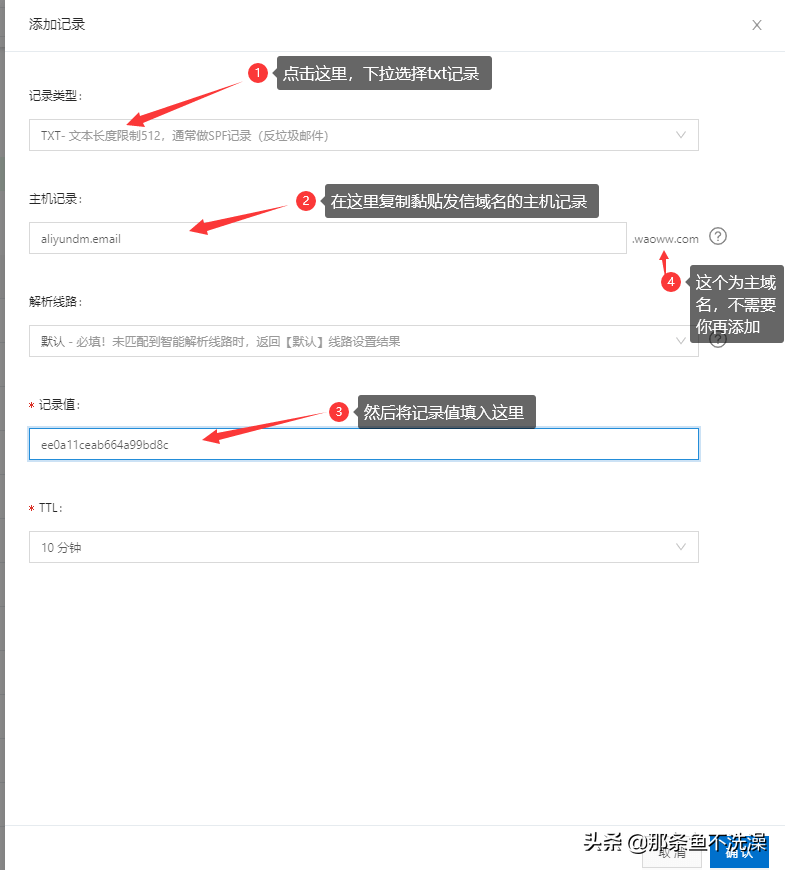Click the tooltip 点击这里，下拉选择txt记录
Image resolution: width=785 pixels, height=870 pixels.
[x=384, y=73]
